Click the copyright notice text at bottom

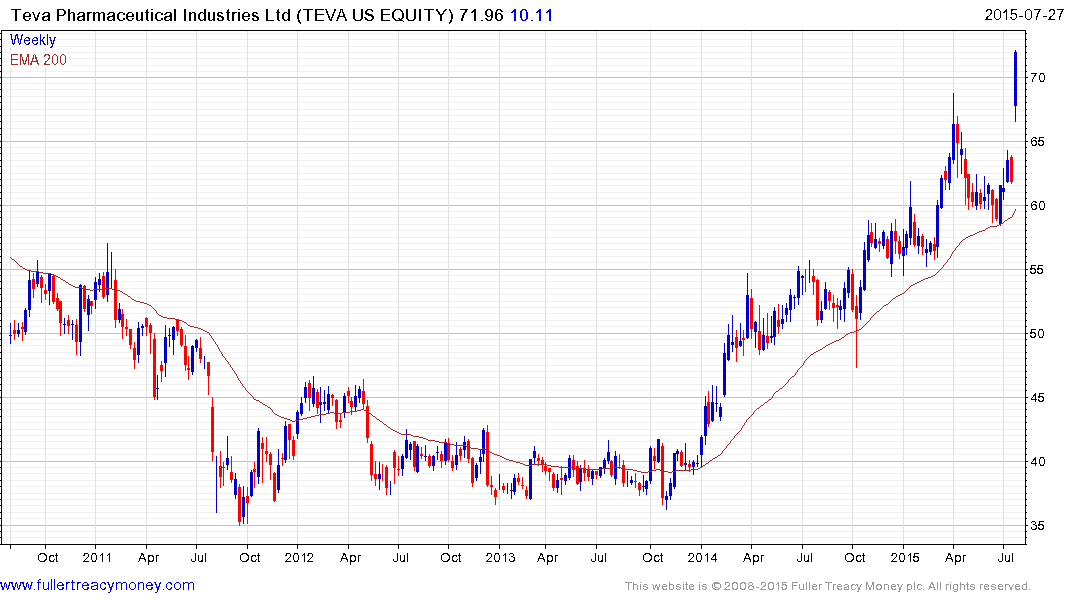828,586
